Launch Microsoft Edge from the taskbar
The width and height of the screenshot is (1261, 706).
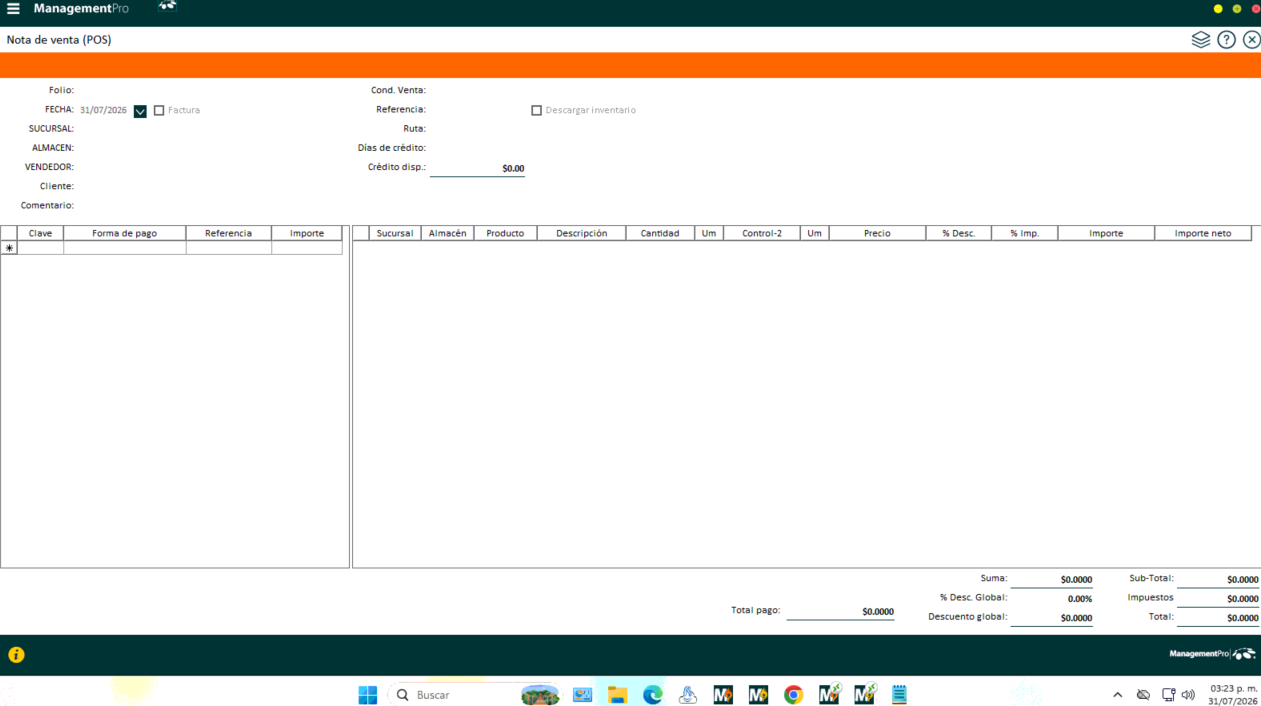(652, 695)
